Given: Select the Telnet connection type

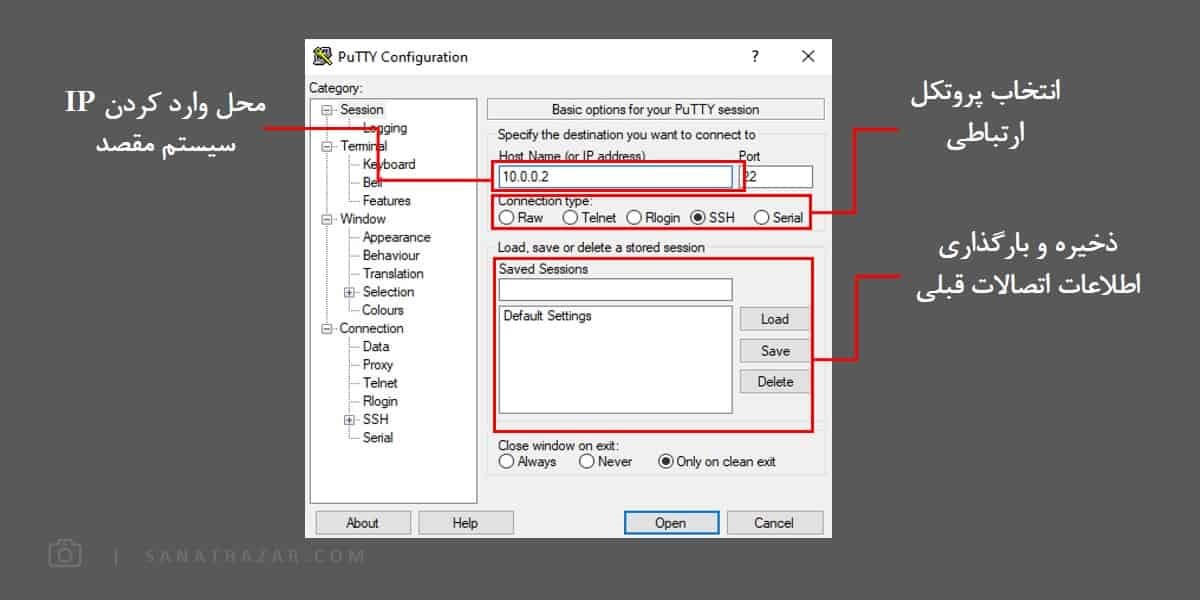Looking at the screenshot, I should [570, 217].
